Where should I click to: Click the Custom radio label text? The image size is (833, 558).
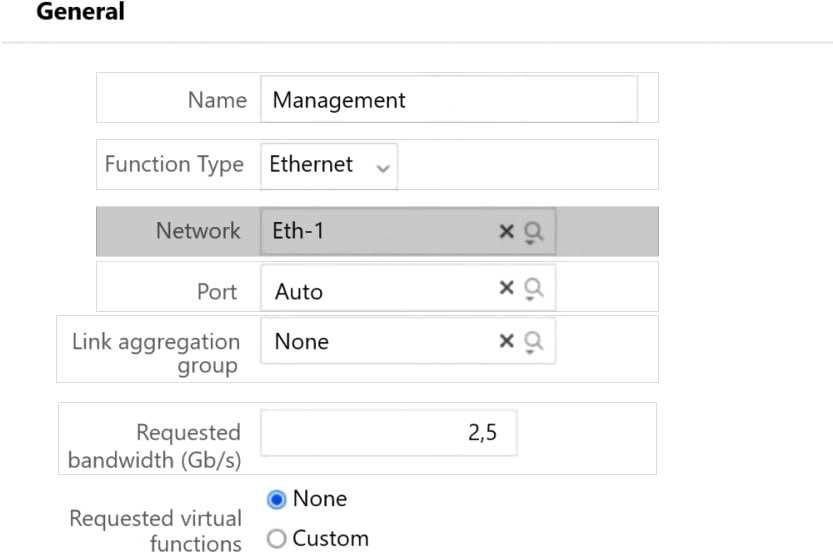(x=330, y=539)
